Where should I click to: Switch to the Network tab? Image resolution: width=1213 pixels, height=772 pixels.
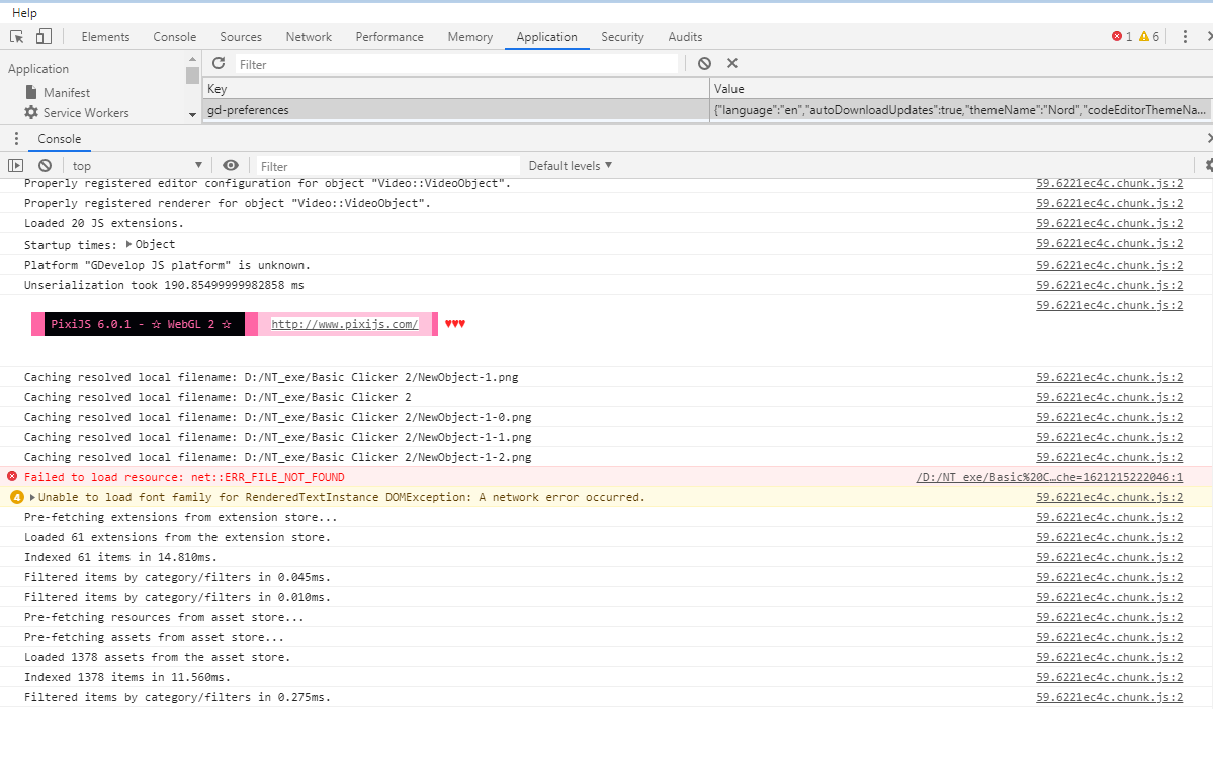pyautogui.click(x=309, y=37)
